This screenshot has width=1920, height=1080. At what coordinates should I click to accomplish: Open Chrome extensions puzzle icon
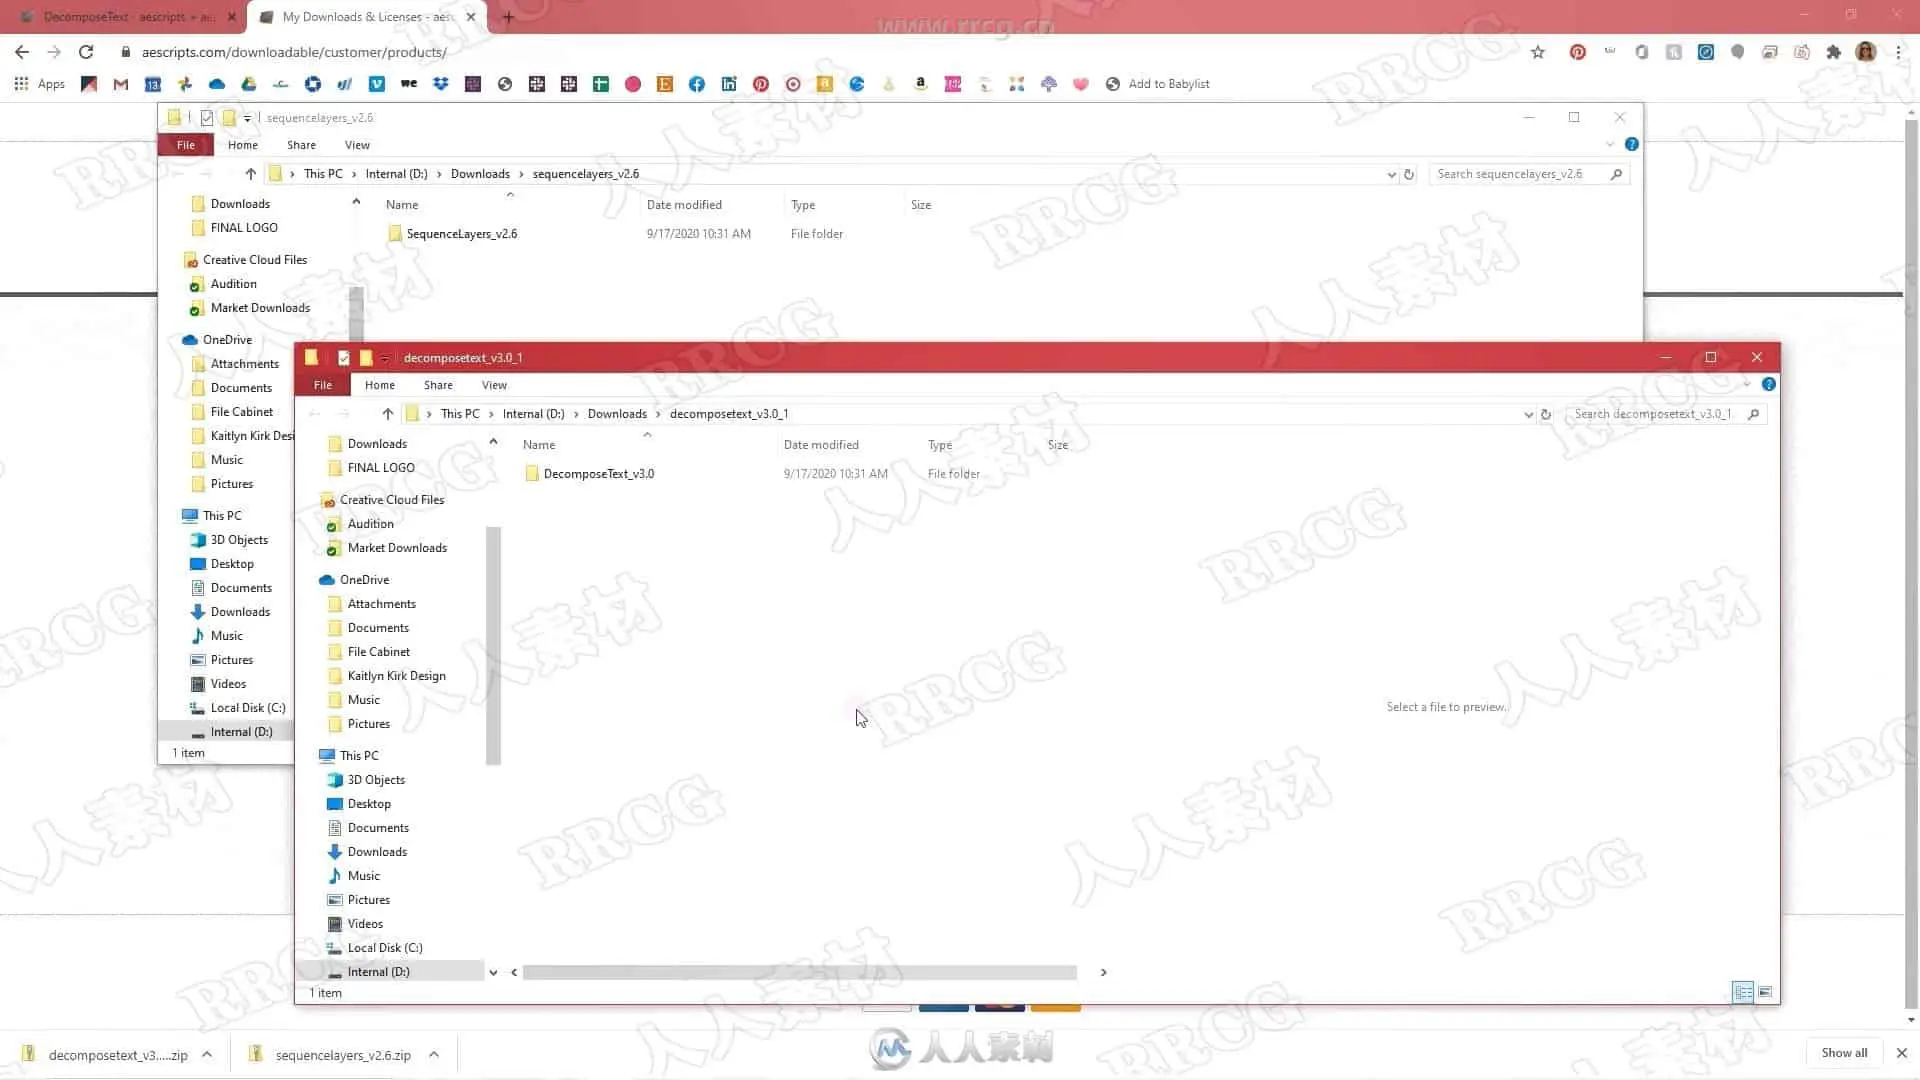coord(1833,52)
